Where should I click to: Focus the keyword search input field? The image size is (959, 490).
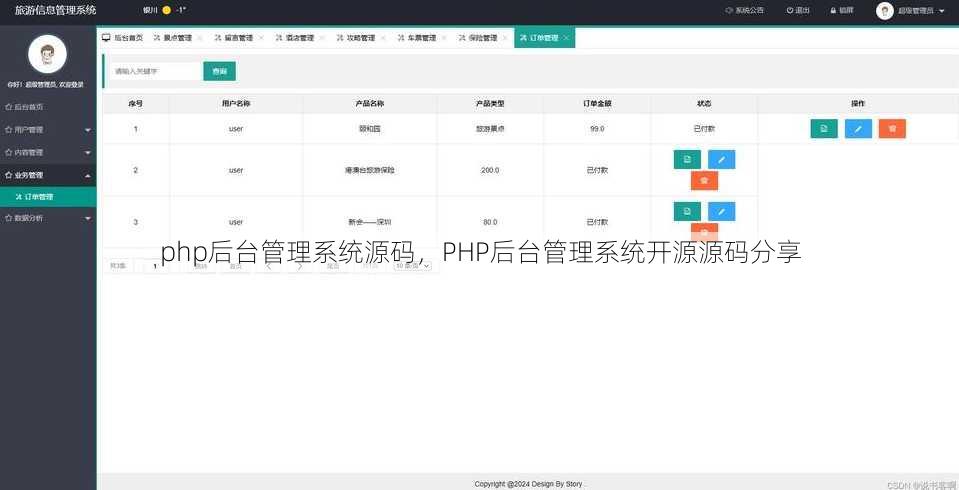(155, 72)
